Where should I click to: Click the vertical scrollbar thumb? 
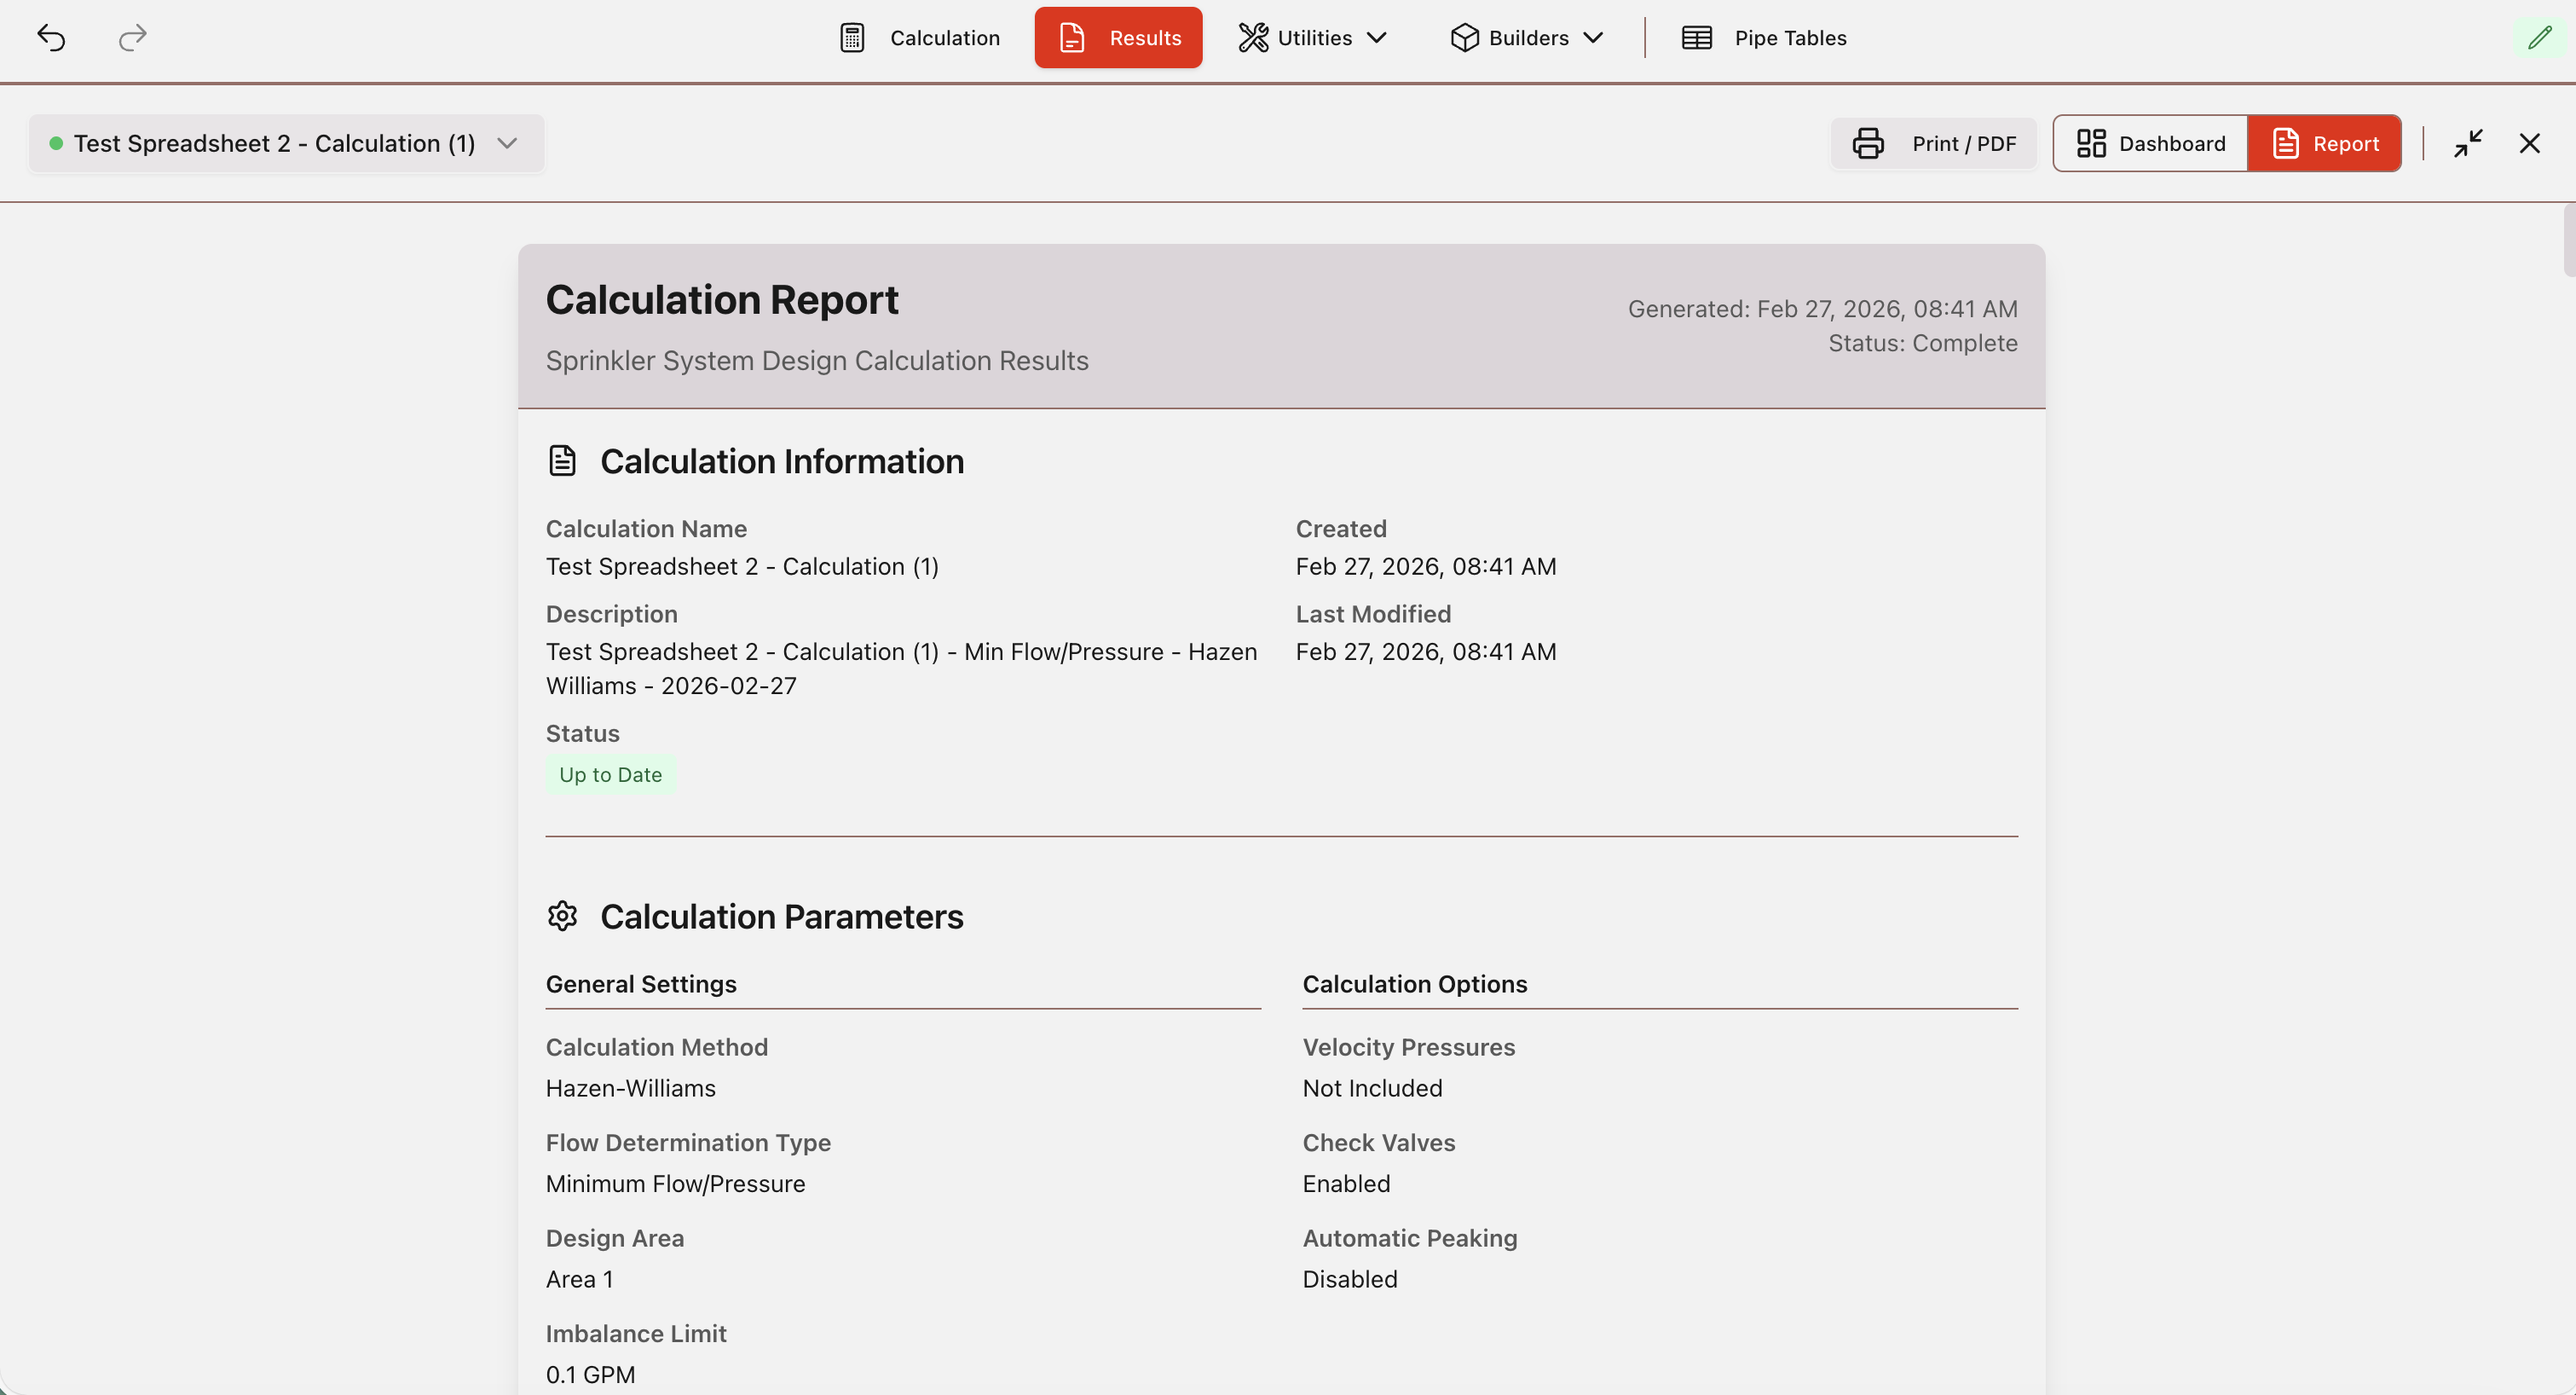click(x=2569, y=240)
